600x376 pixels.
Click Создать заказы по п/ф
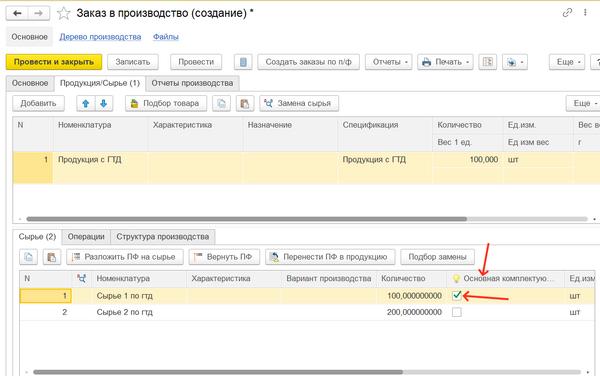pyautogui.click(x=308, y=62)
